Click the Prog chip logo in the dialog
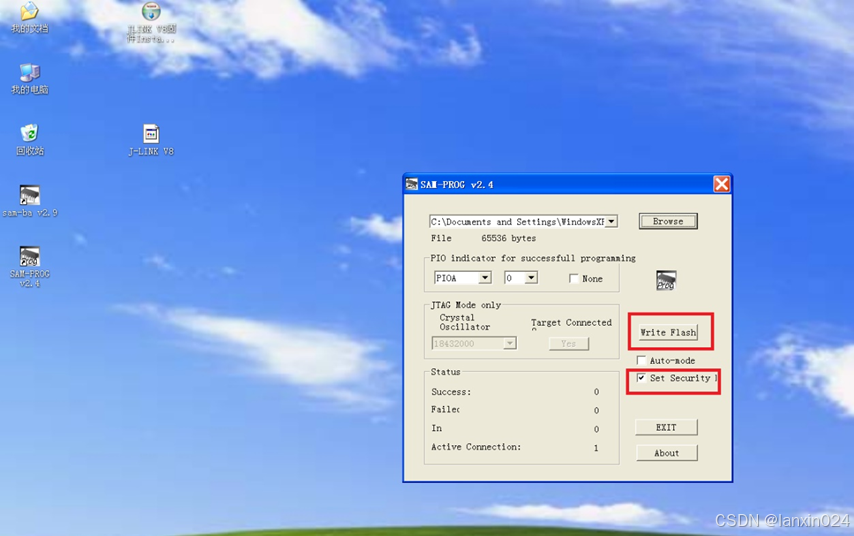 666,280
